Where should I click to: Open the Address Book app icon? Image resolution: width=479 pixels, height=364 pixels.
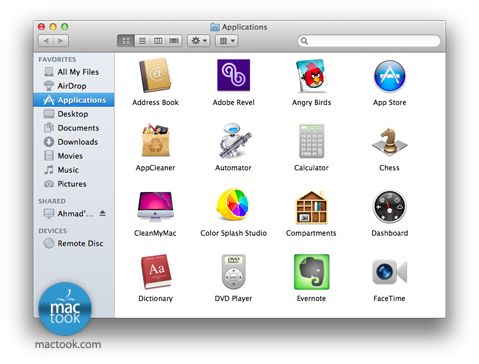155,76
